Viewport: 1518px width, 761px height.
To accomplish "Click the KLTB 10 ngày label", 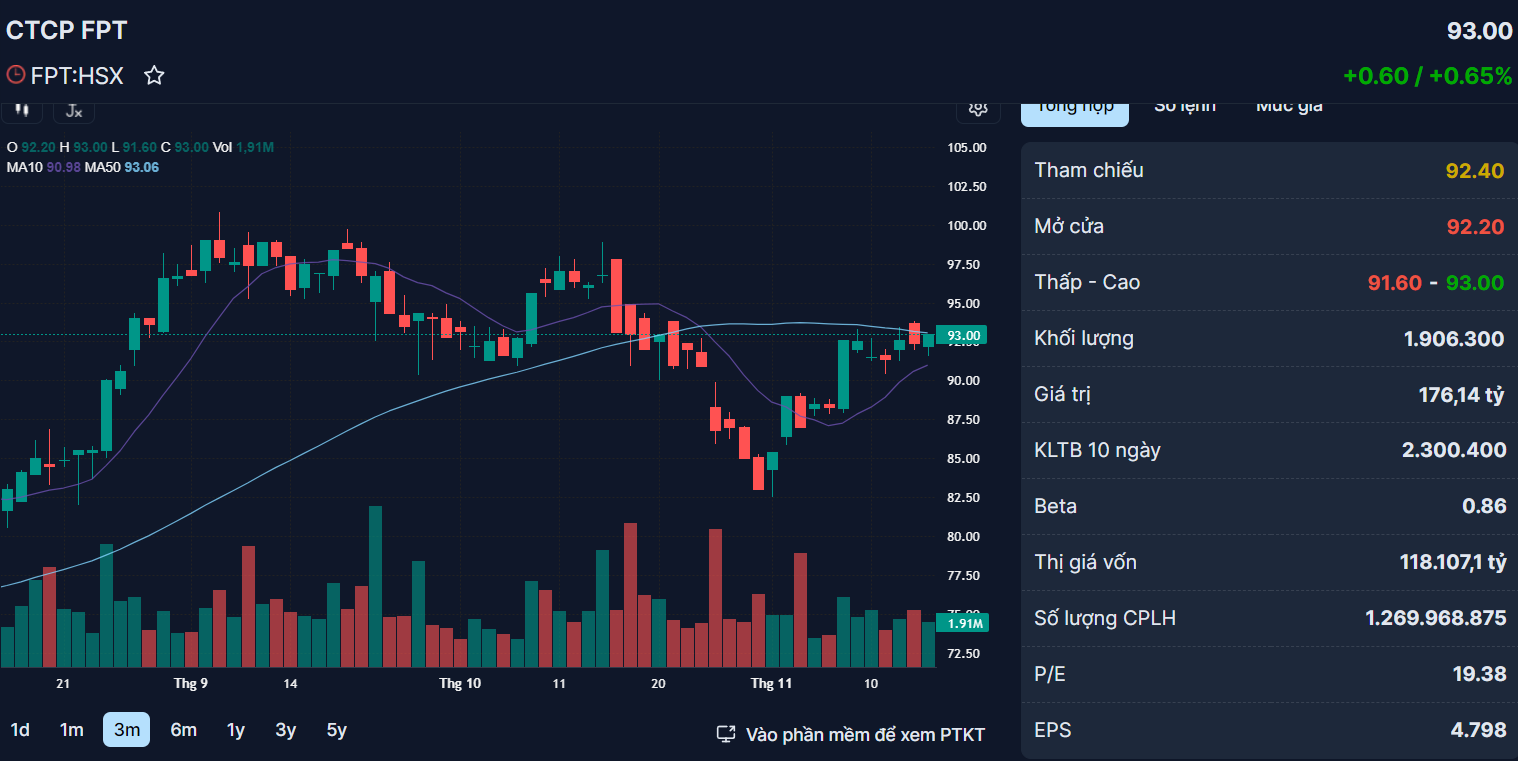I will click(1097, 450).
